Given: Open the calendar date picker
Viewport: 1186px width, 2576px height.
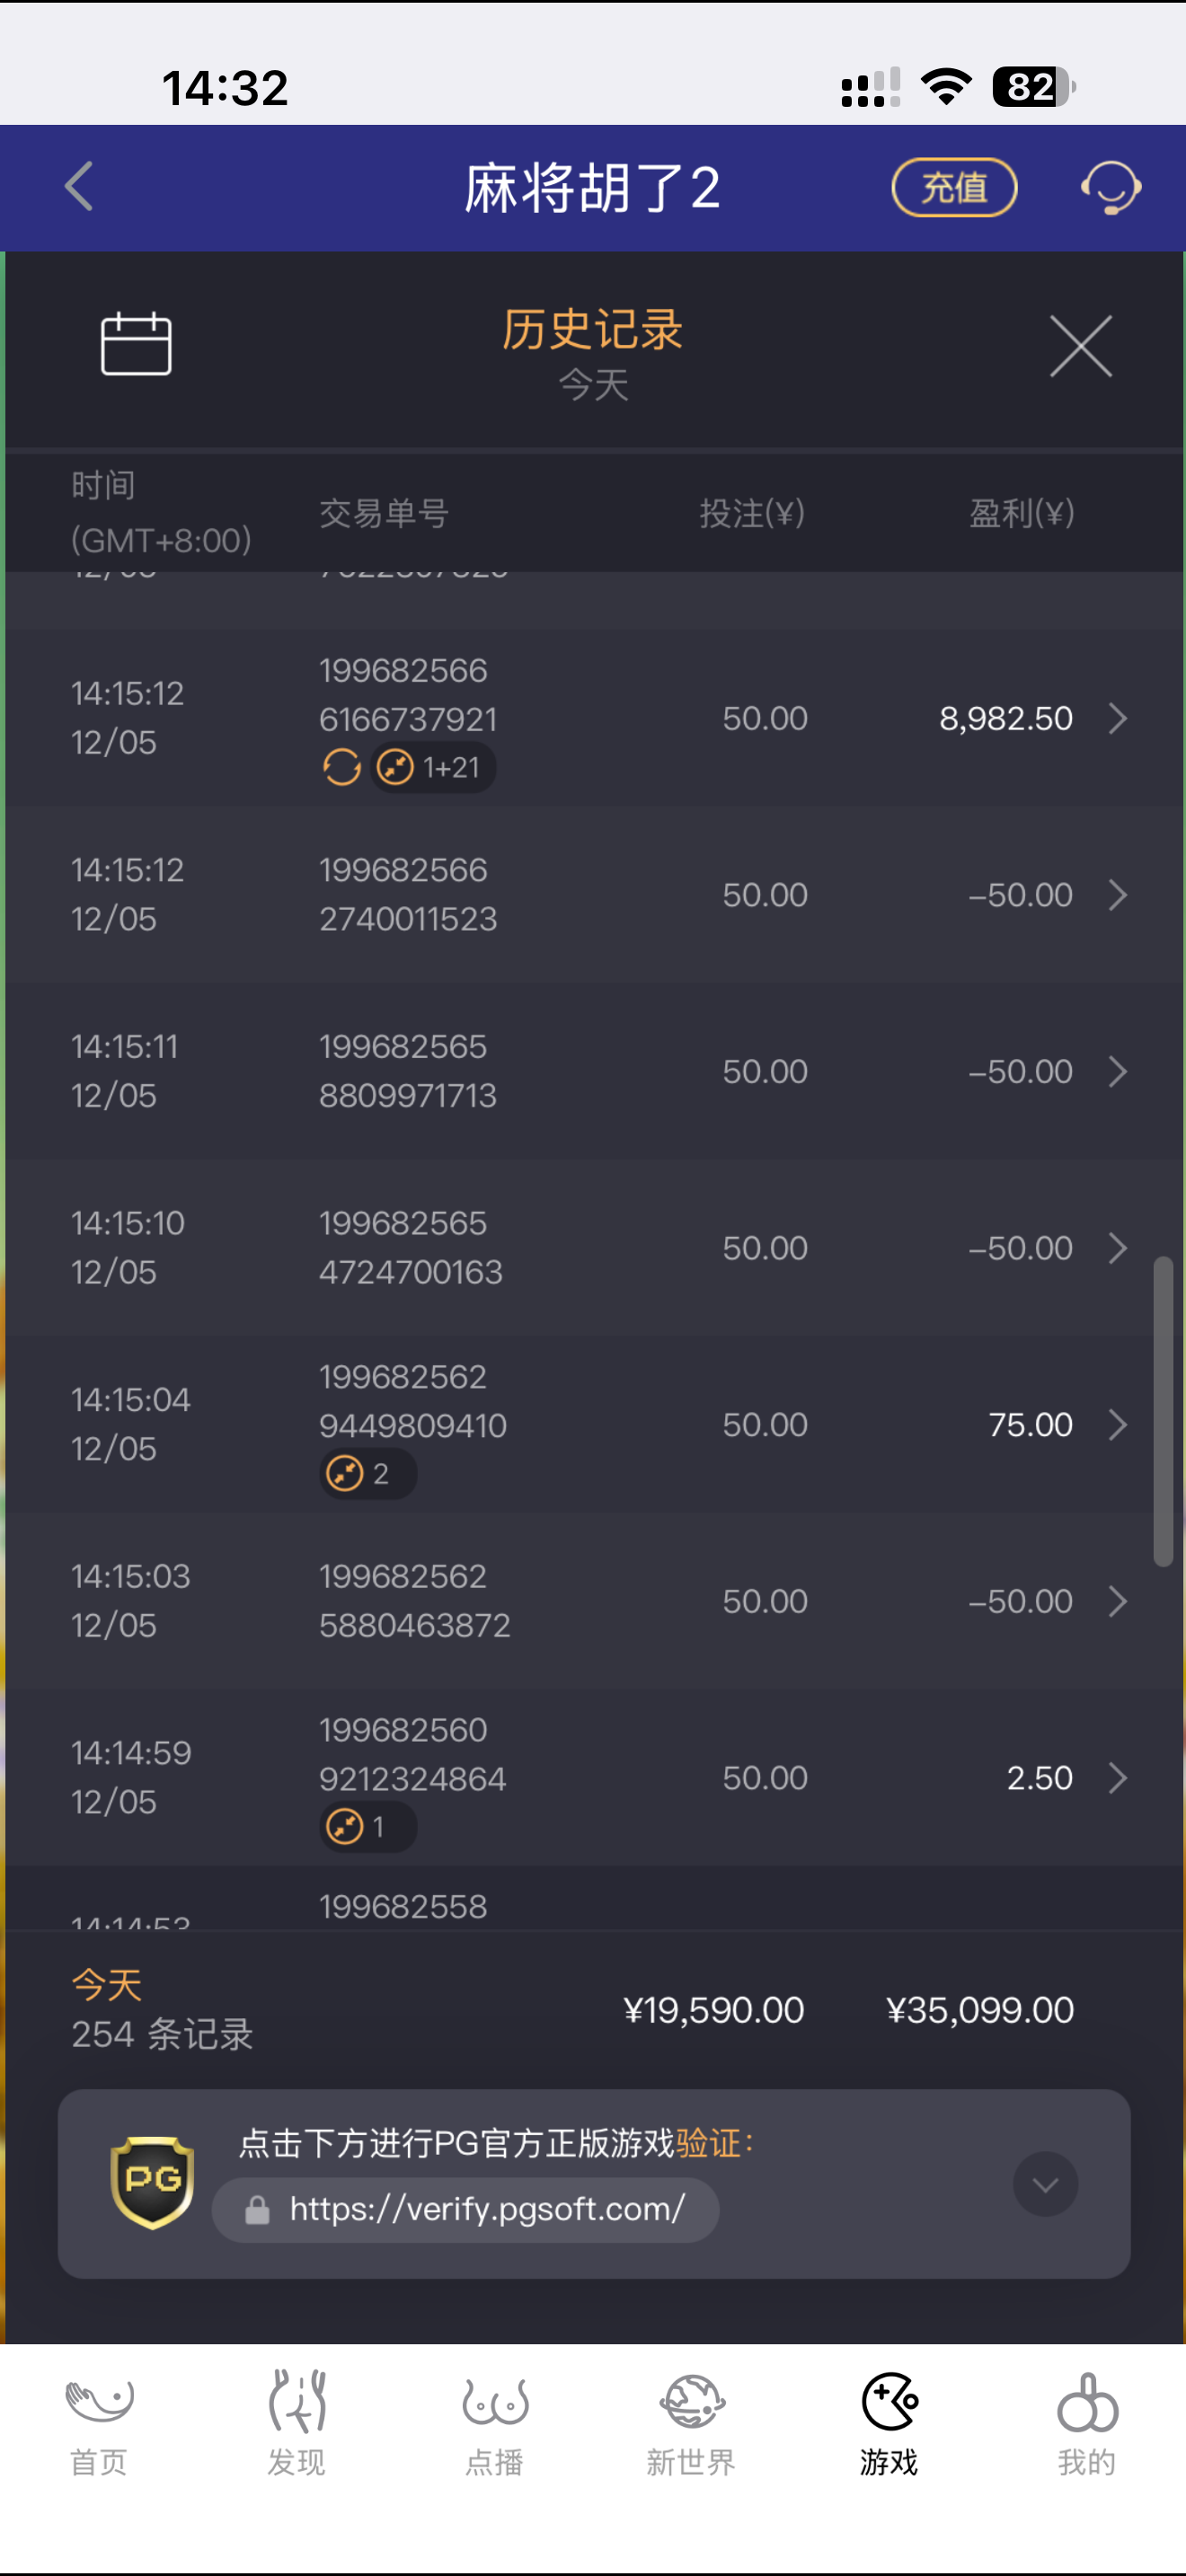Looking at the screenshot, I should 136,344.
